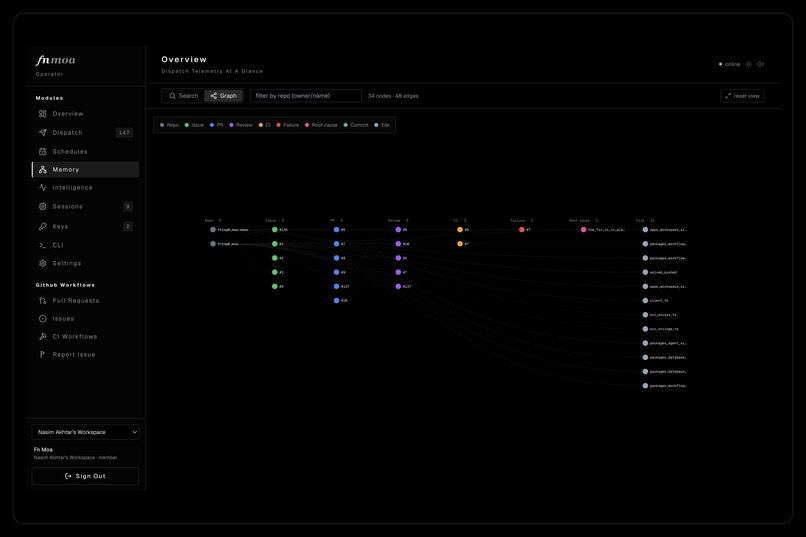Toggle the File legend filter
The image size is (806, 537).
[x=382, y=125]
